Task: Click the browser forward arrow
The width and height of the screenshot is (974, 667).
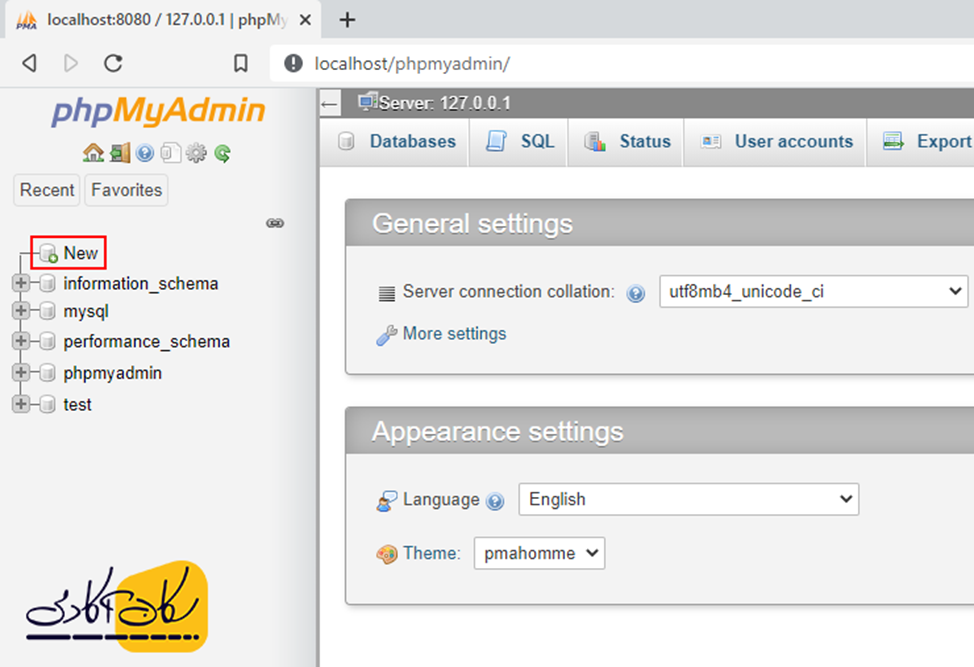Action: (x=71, y=63)
